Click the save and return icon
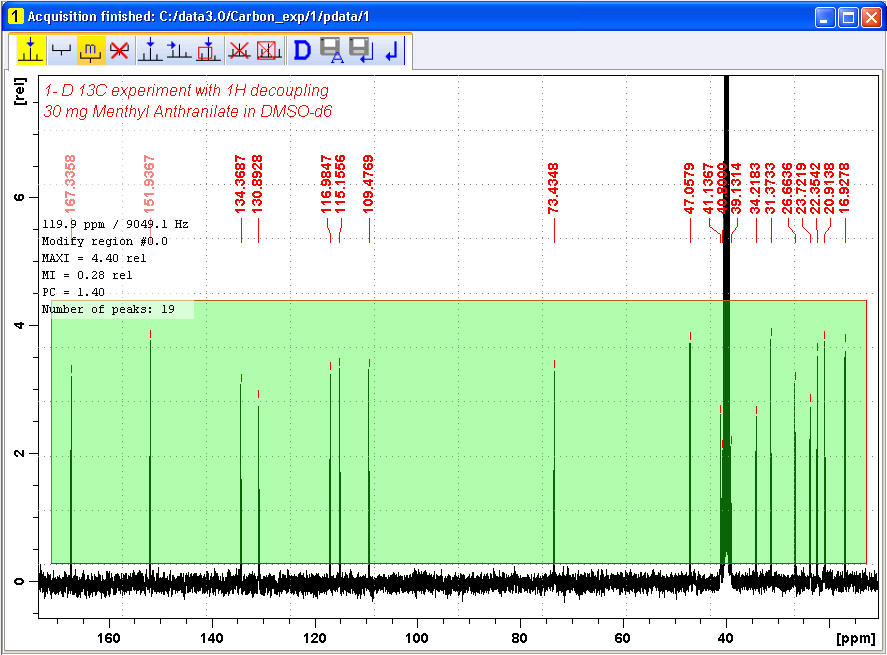 point(360,50)
